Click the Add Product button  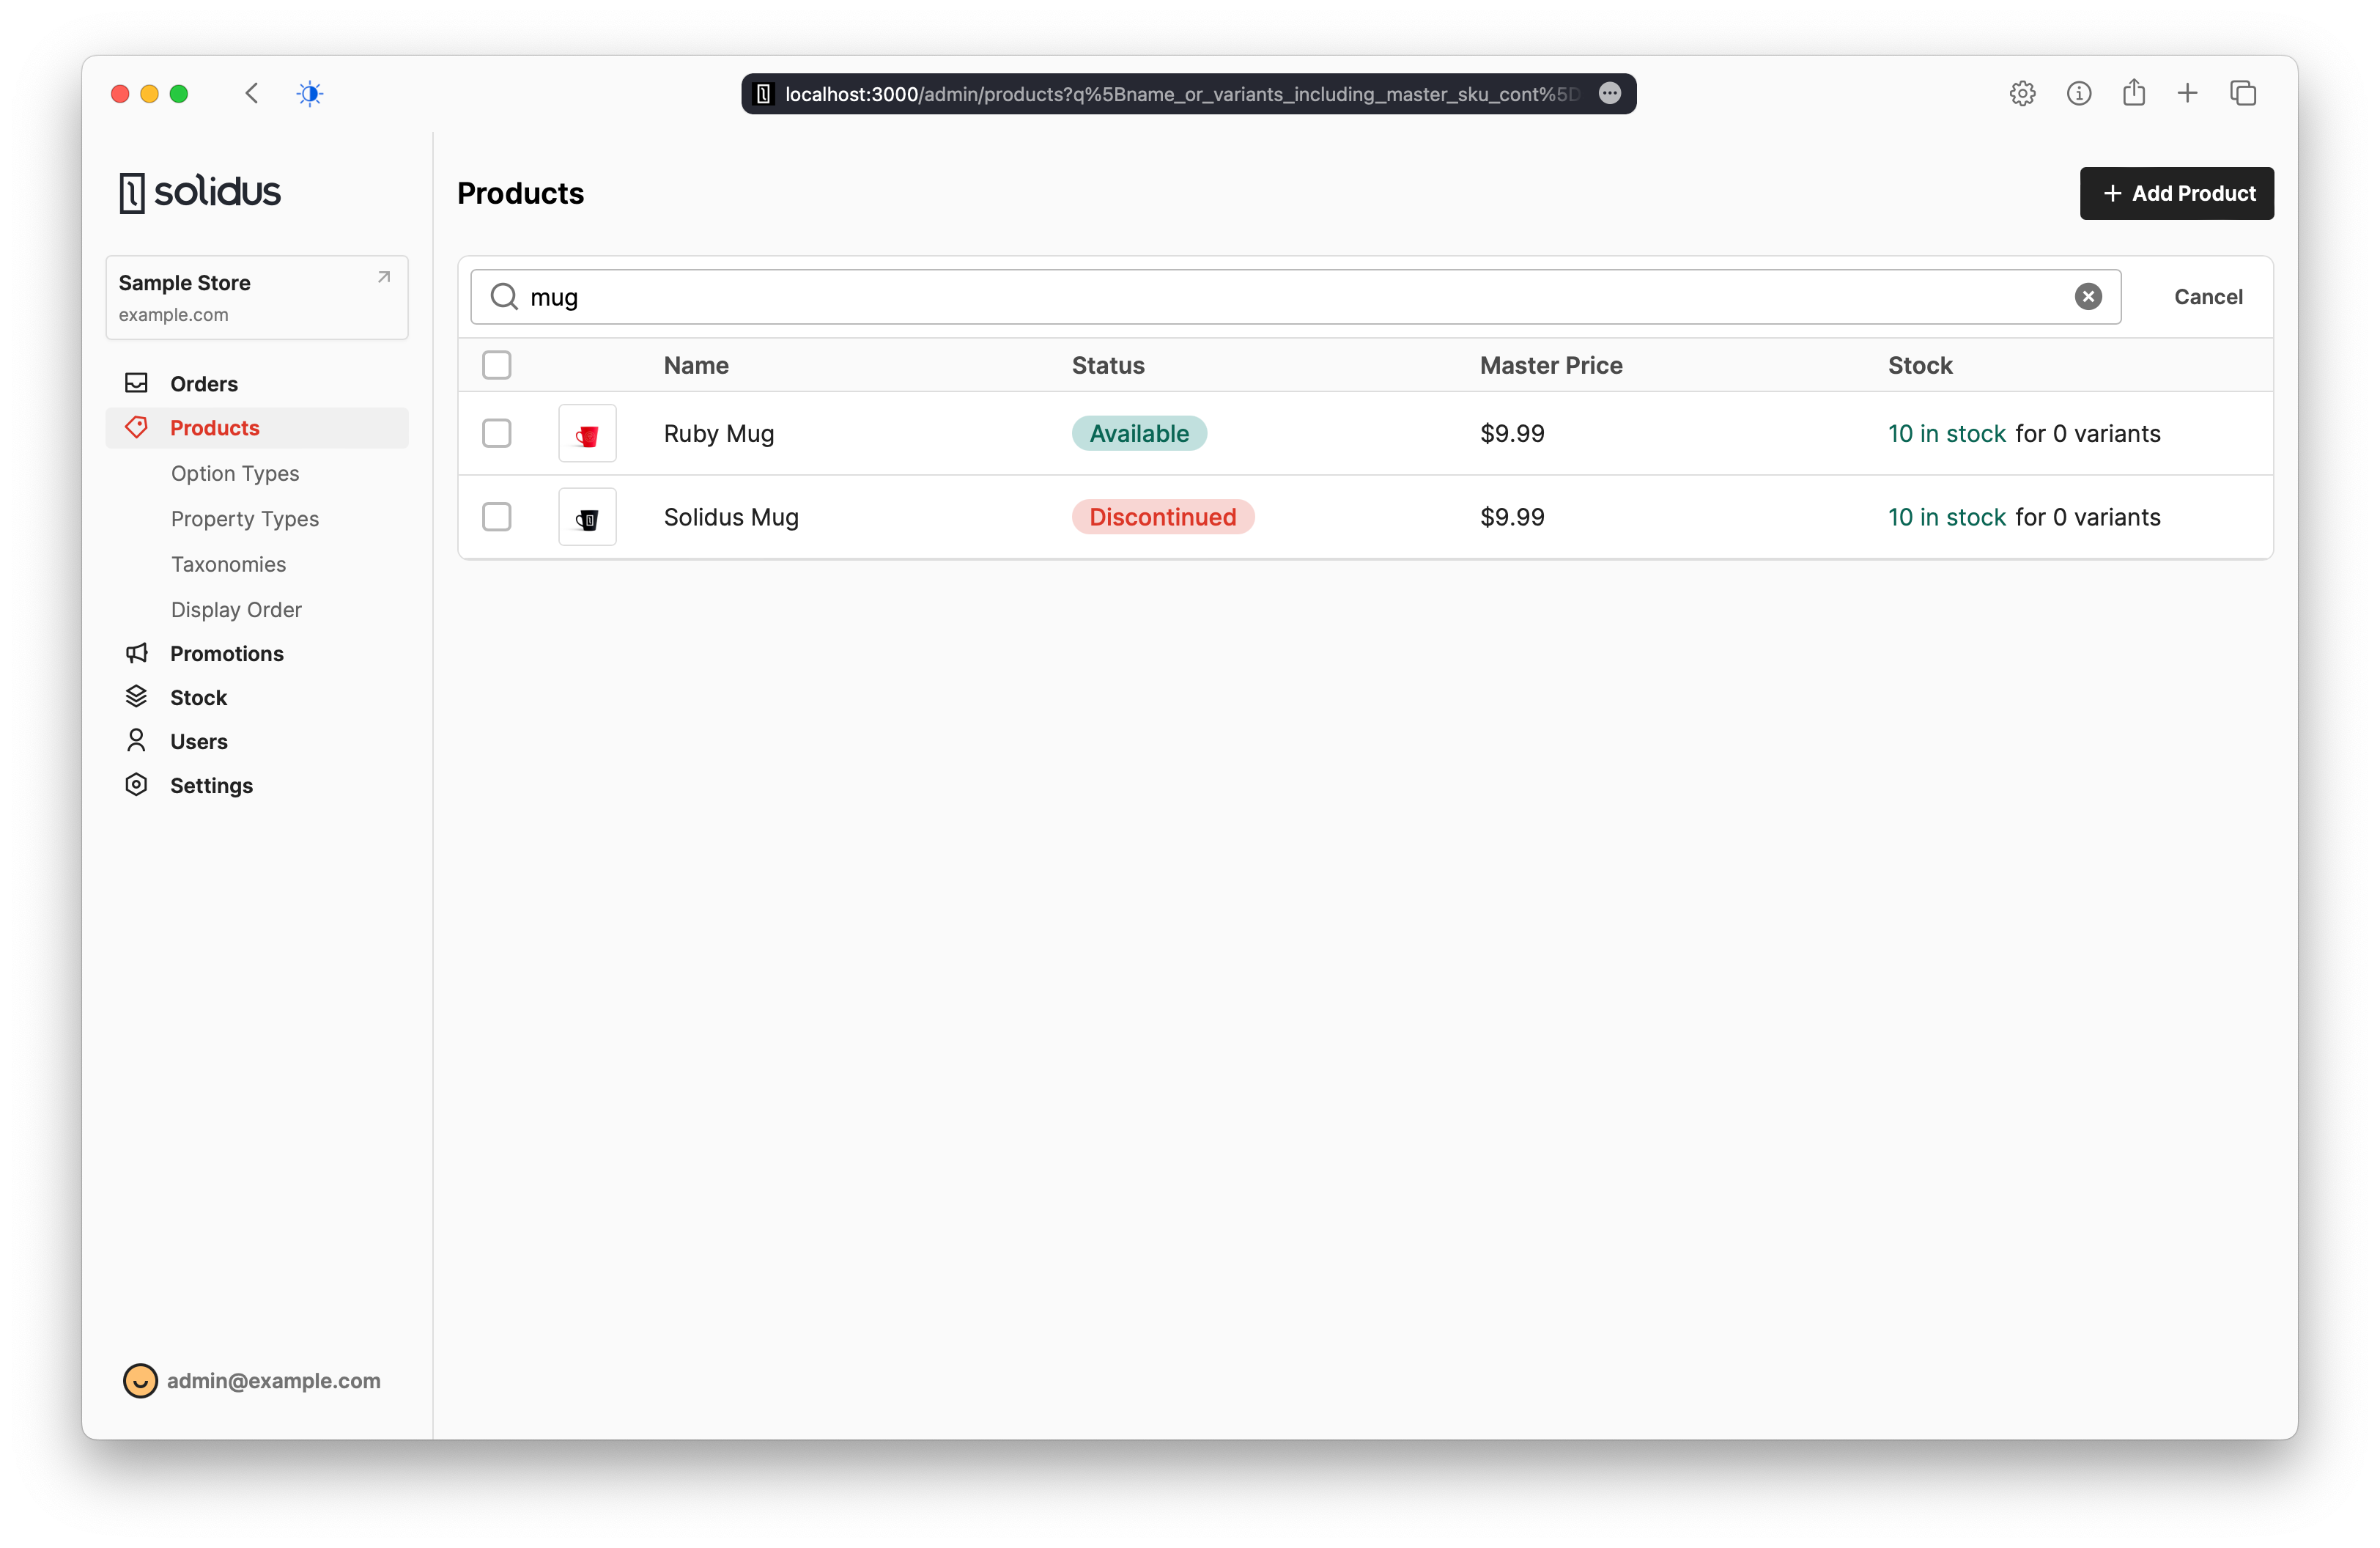coord(2176,194)
